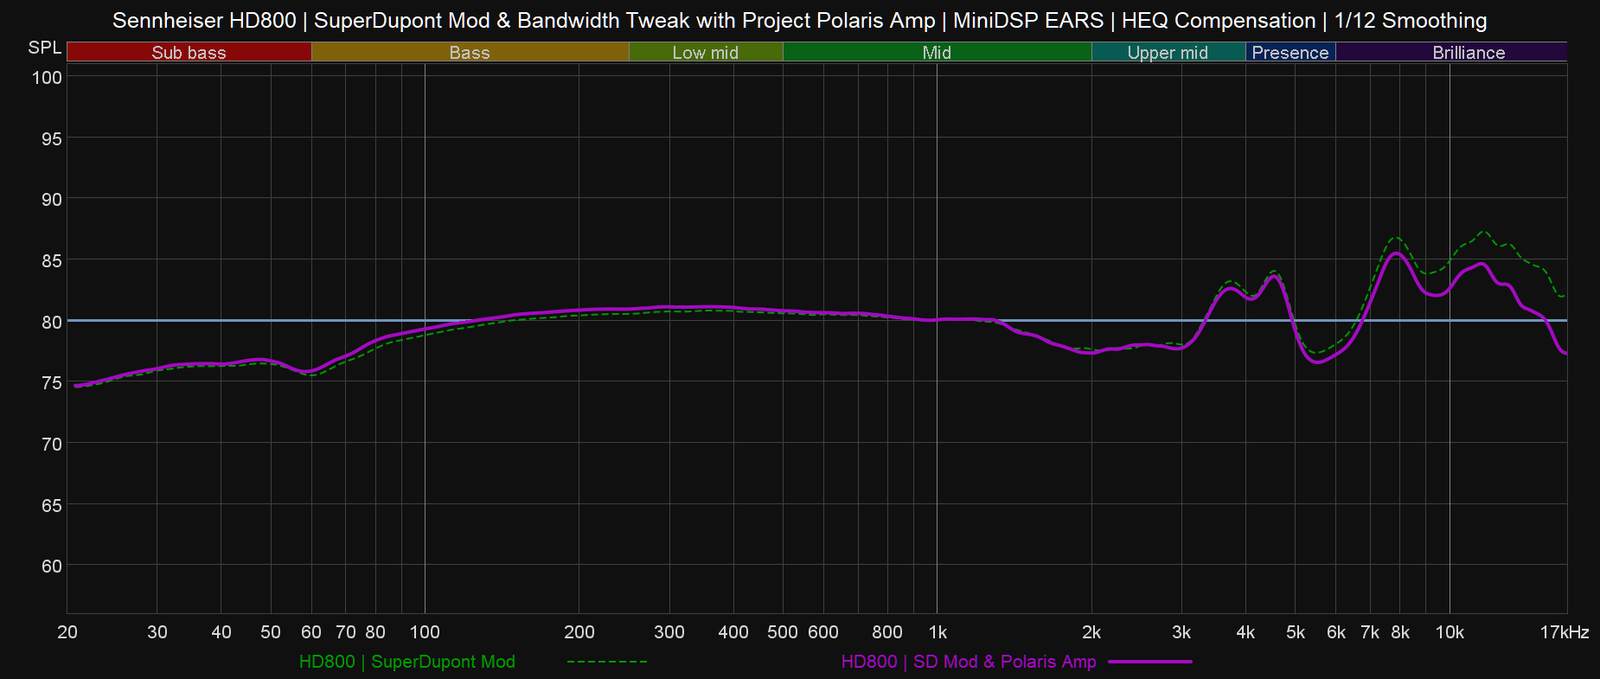Click the 100 dB SPL axis value
The height and width of the screenshot is (679, 1600).
pos(48,78)
